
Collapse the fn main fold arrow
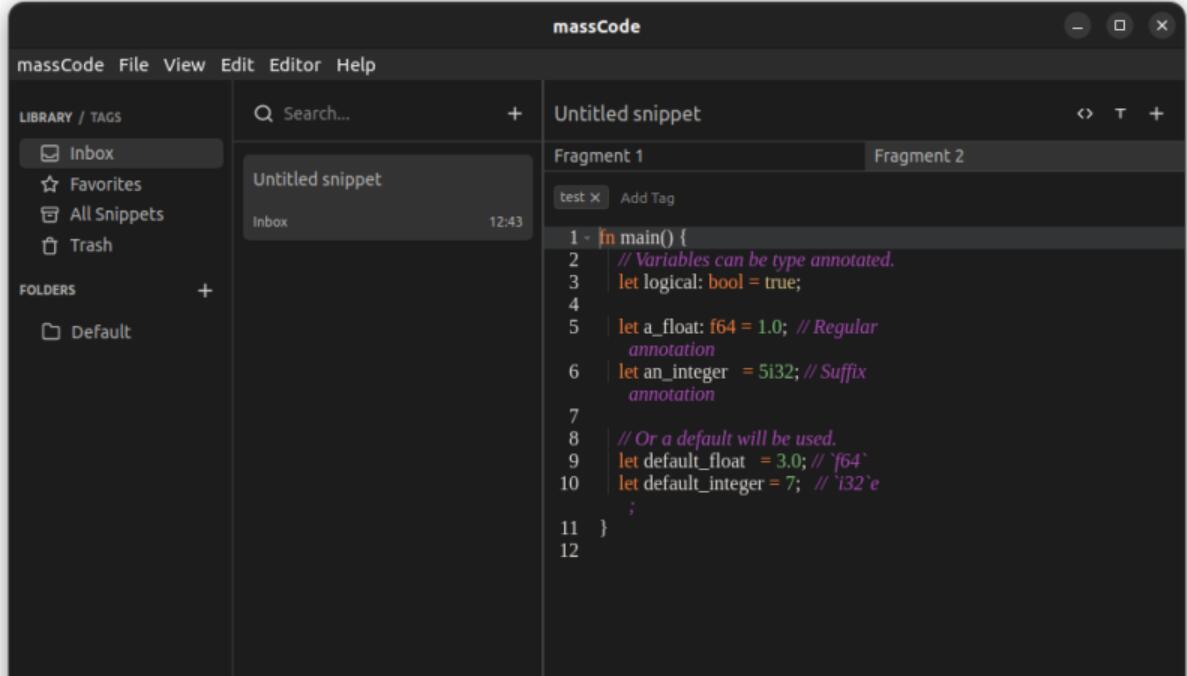click(587, 238)
